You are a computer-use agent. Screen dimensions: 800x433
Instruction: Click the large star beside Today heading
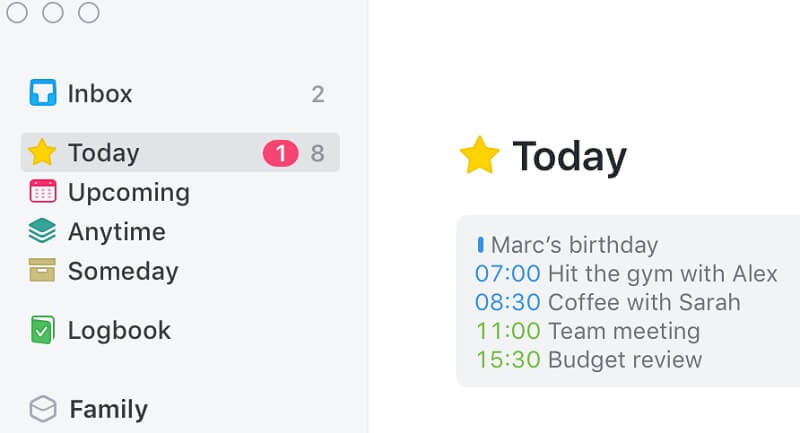(479, 156)
